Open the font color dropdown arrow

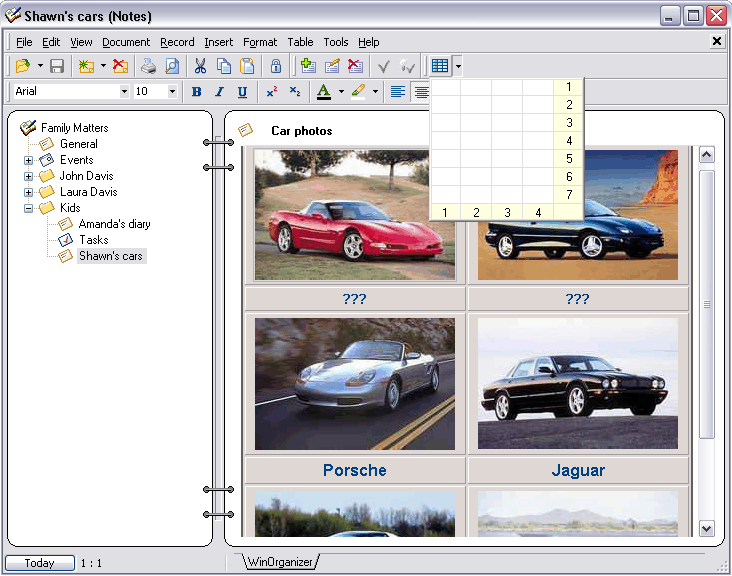point(341,92)
